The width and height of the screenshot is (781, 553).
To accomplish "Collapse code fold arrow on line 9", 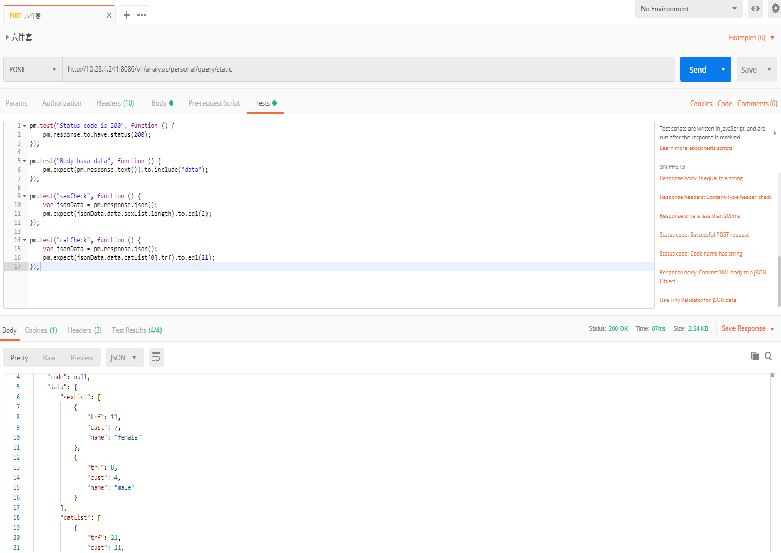I will 24,196.
